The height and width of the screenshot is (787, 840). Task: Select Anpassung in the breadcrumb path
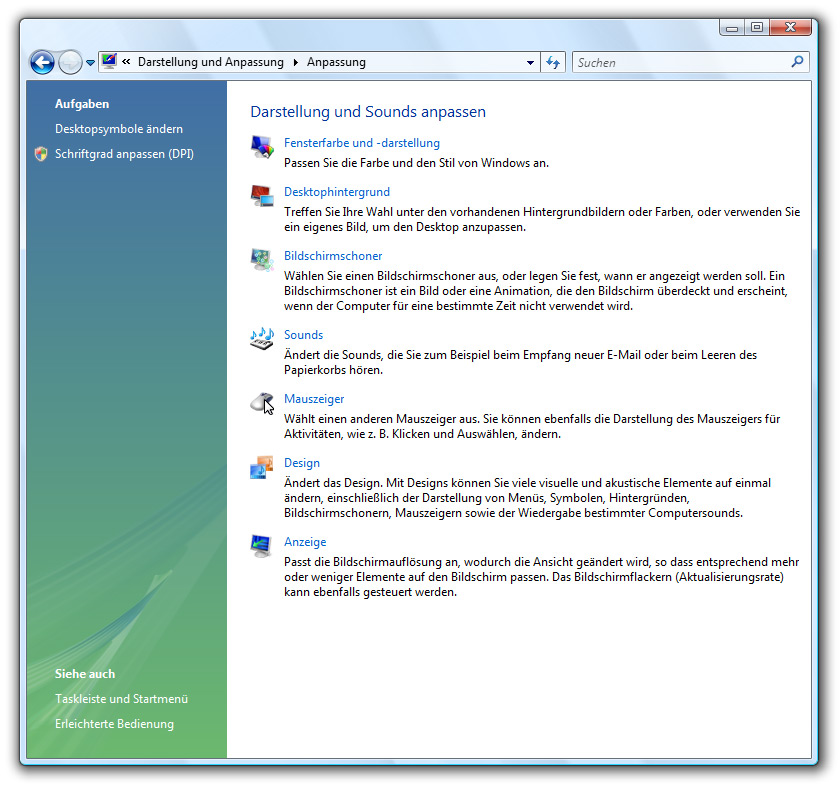coord(336,62)
